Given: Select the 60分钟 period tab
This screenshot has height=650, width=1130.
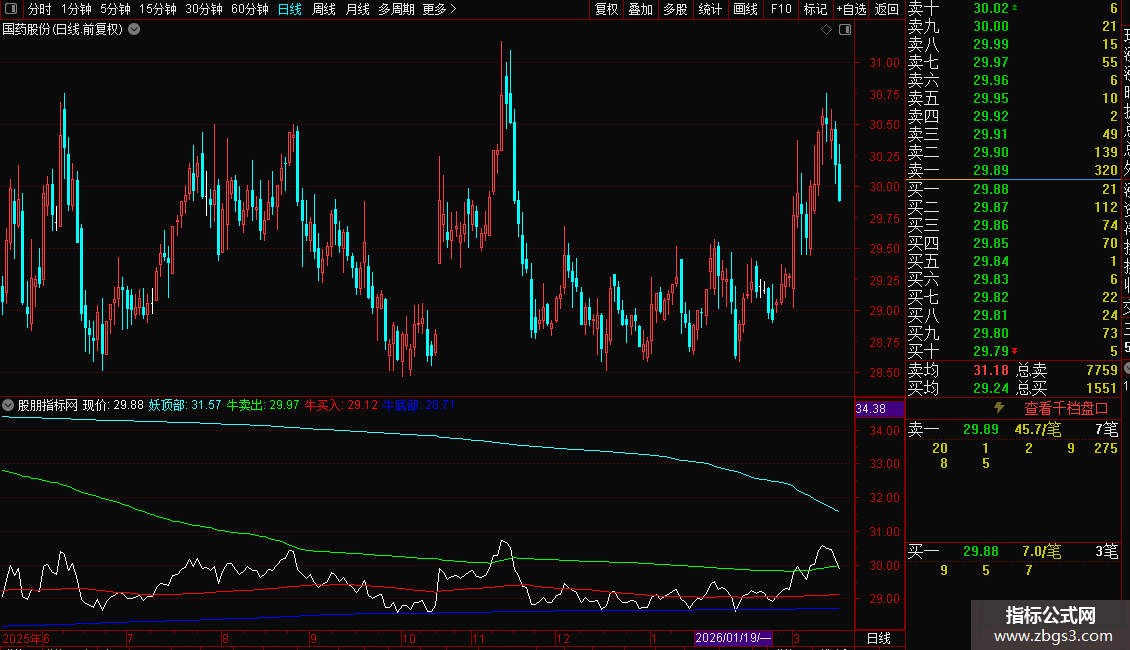Looking at the screenshot, I should (x=249, y=9).
